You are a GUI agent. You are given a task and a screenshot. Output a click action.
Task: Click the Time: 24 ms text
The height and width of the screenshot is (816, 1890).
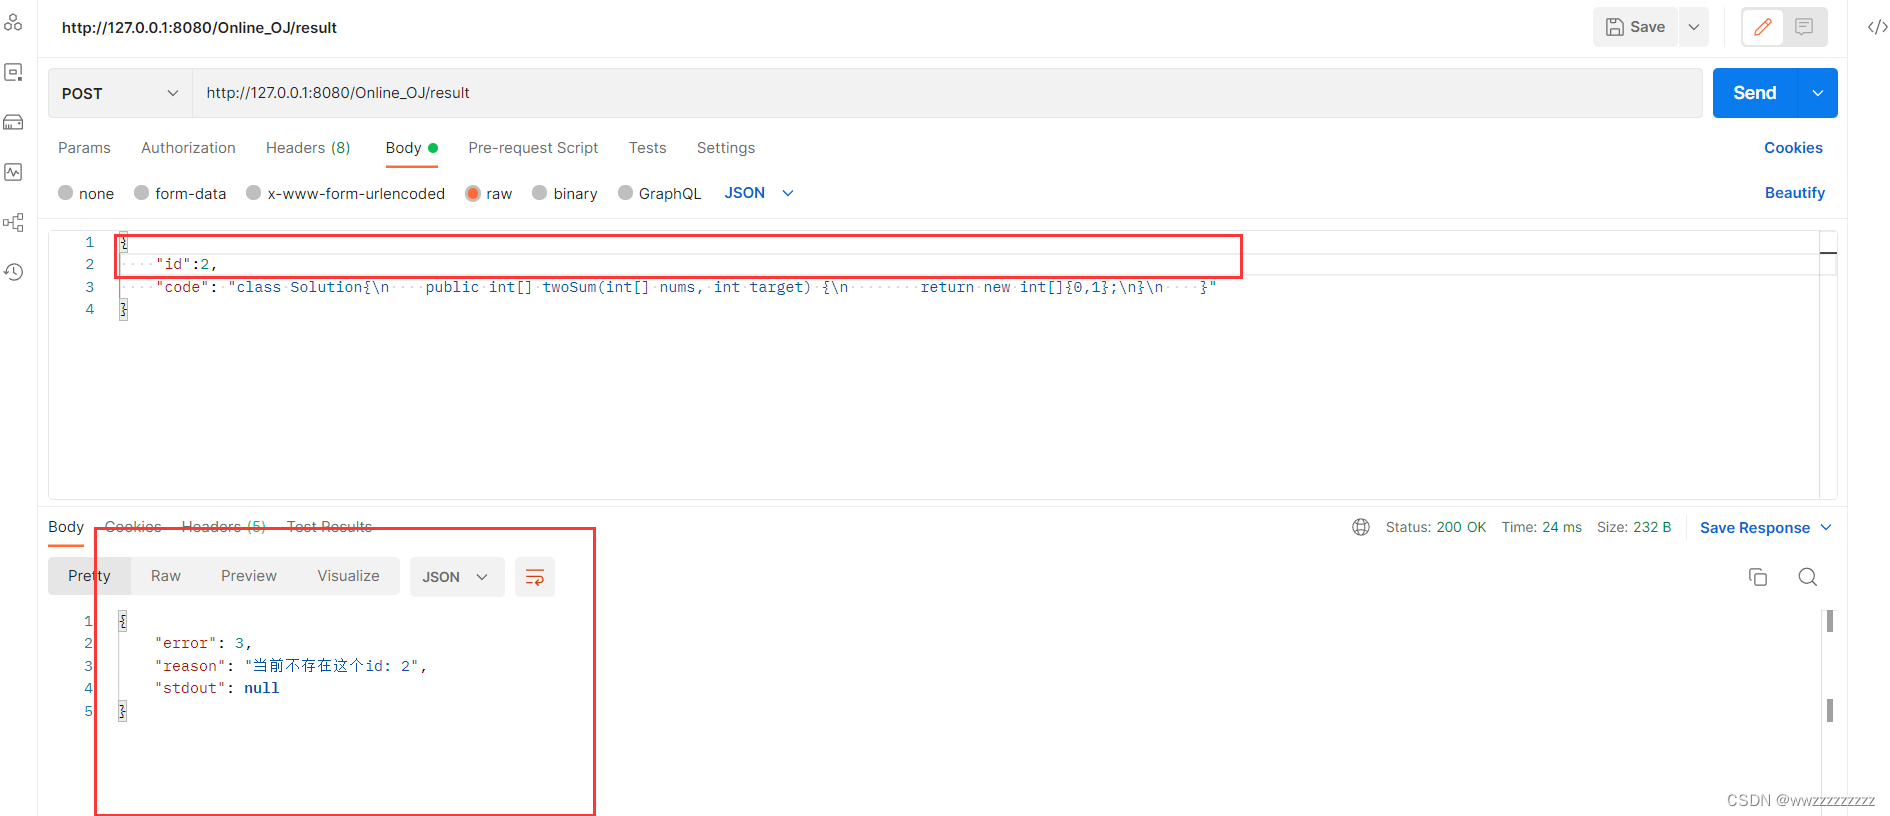point(1541,527)
